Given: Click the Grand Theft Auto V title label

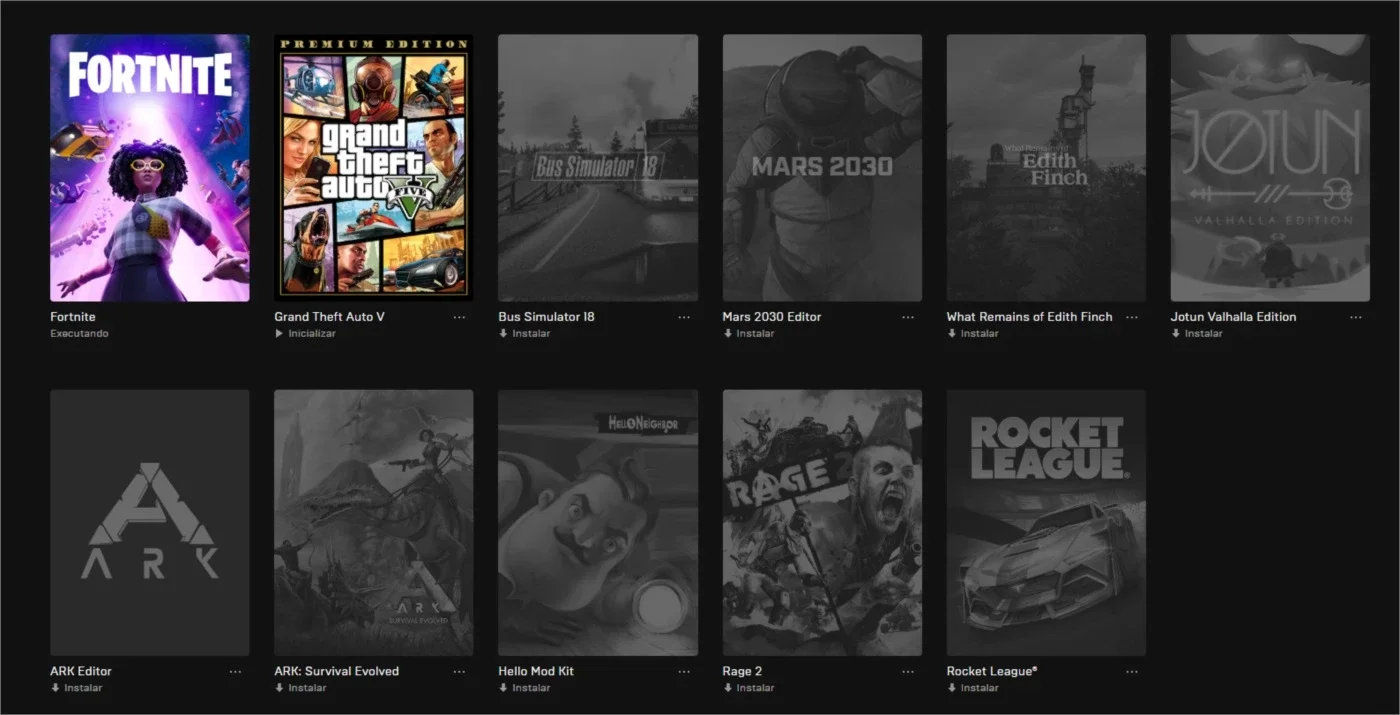Looking at the screenshot, I should click(x=329, y=317).
